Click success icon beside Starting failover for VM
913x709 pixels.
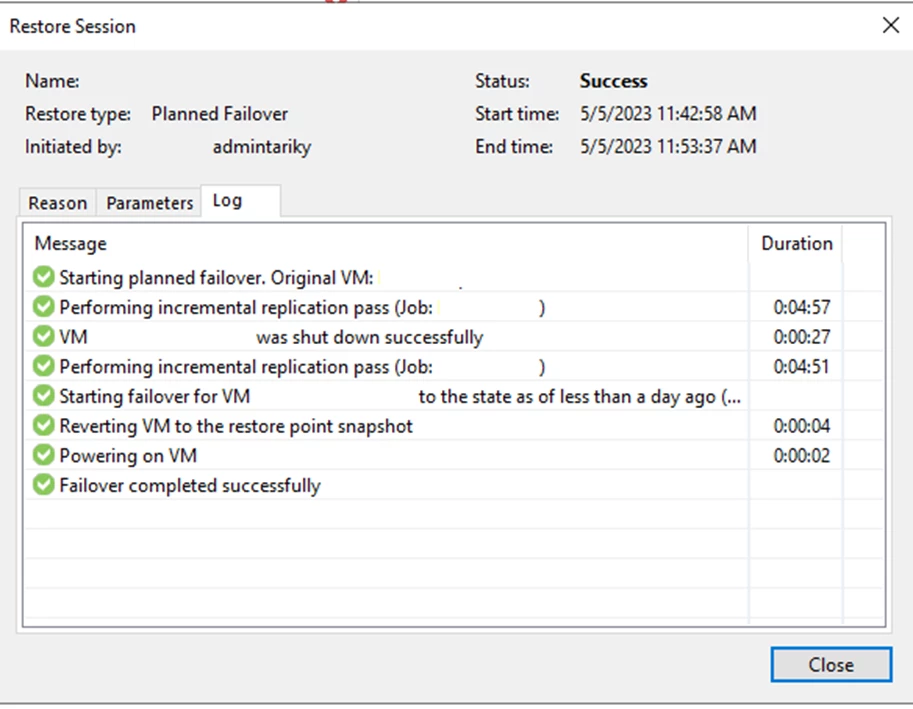[44, 396]
